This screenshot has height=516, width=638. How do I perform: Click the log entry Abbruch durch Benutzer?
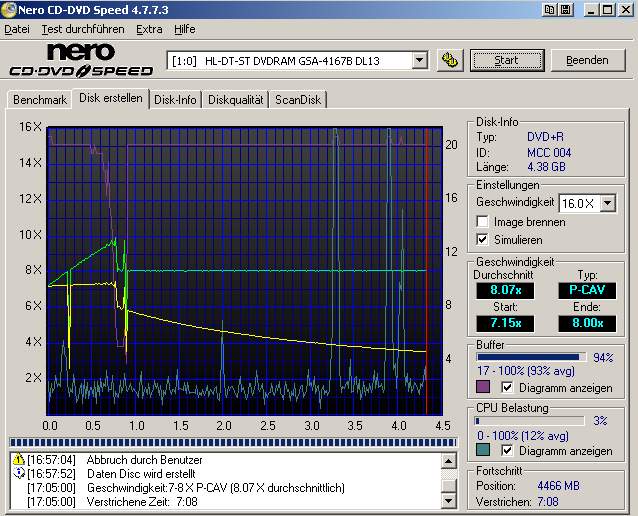[x=144, y=460]
